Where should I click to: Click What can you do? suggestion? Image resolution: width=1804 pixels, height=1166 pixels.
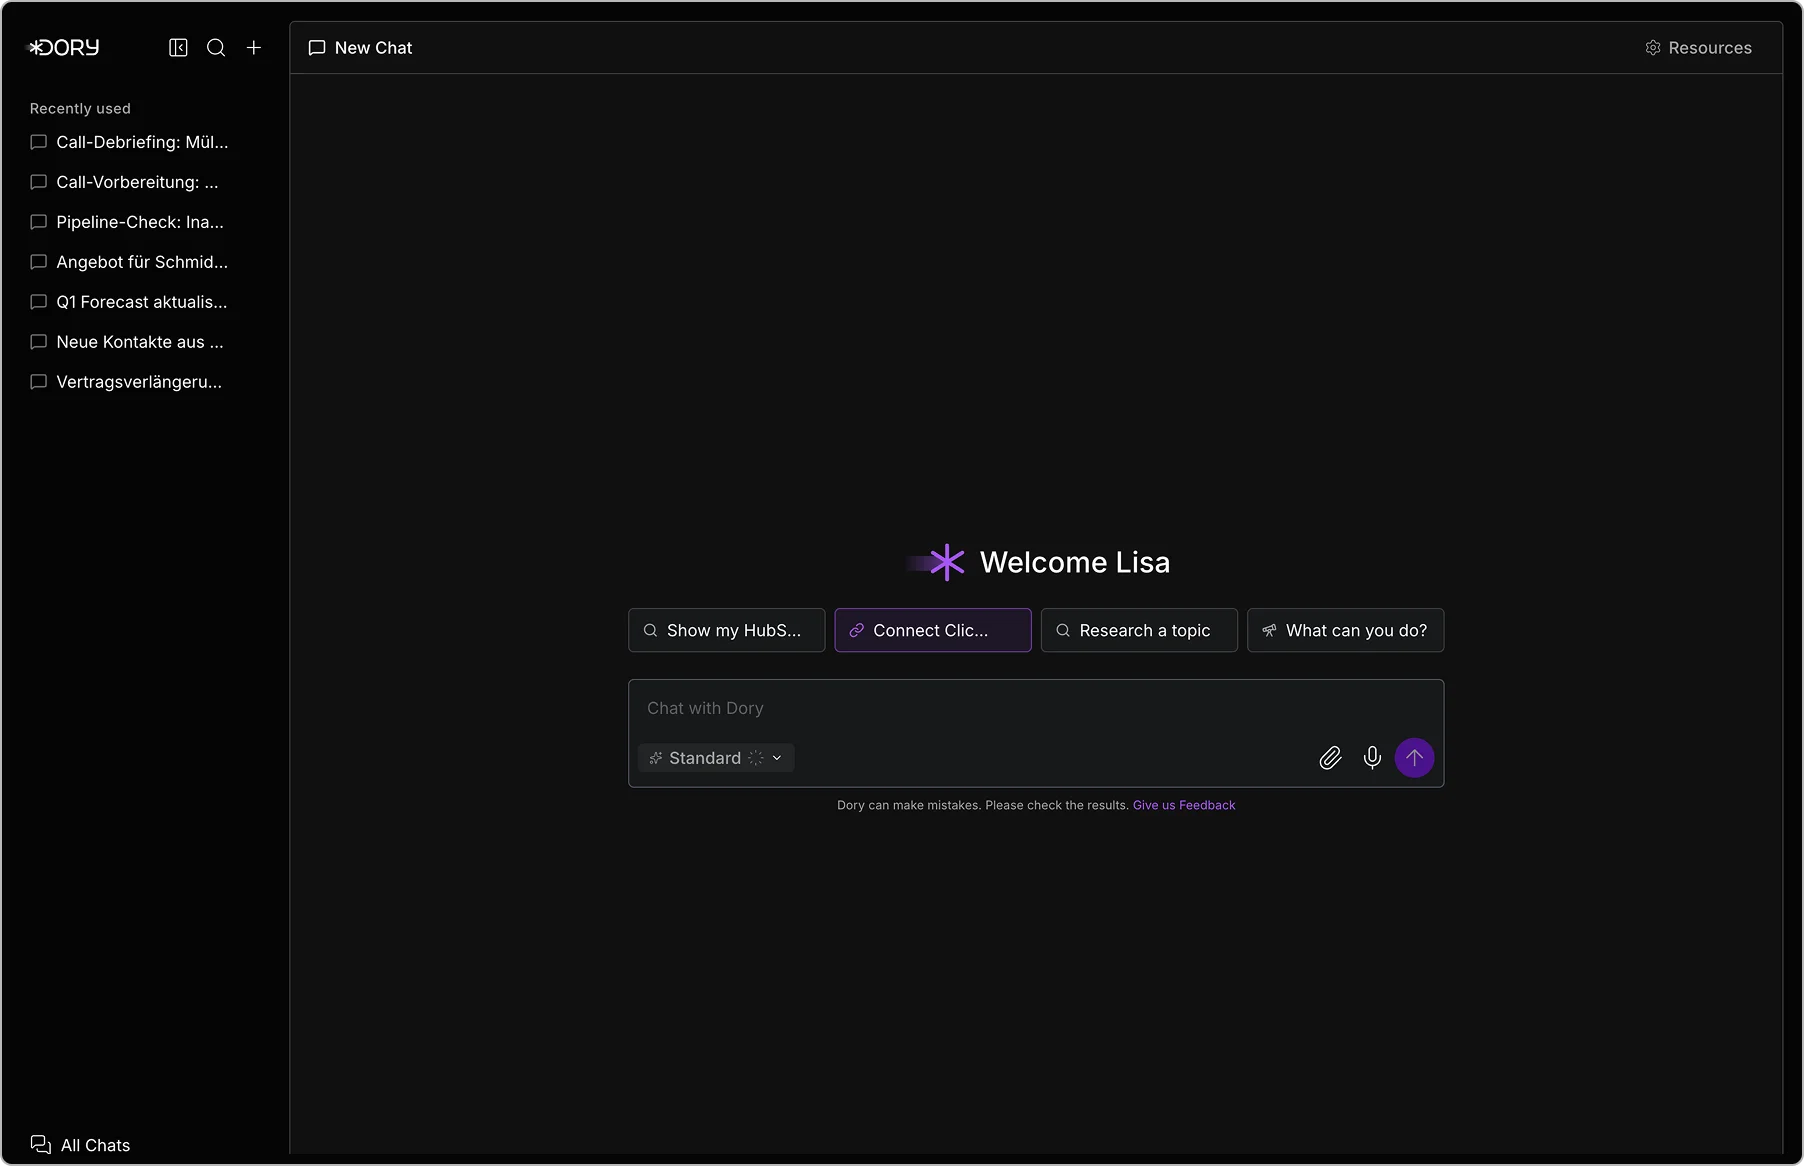(1345, 630)
